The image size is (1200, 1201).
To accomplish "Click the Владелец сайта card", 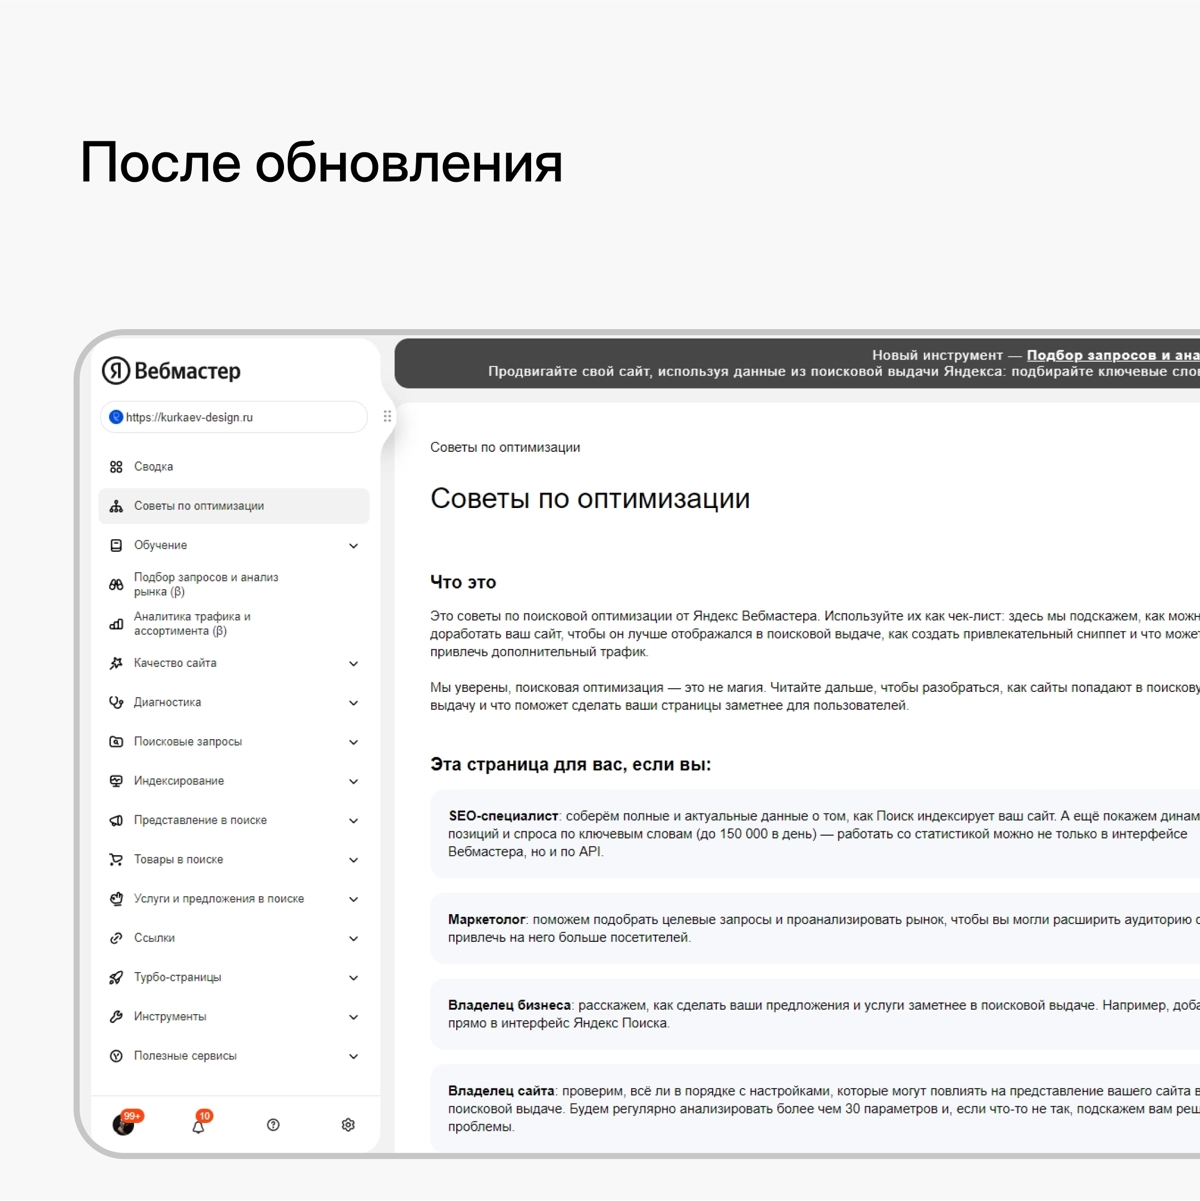I will 815,1109.
